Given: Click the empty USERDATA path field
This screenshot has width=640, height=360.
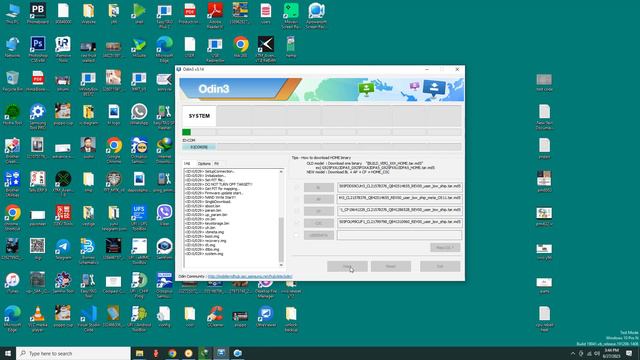Looking at the screenshot, I should click(x=399, y=235).
